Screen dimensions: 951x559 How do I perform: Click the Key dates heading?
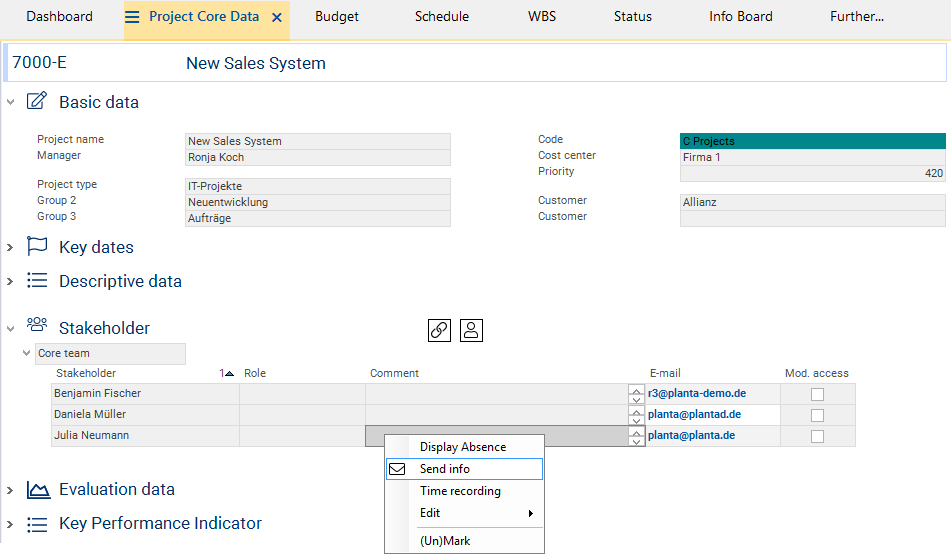[96, 247]
